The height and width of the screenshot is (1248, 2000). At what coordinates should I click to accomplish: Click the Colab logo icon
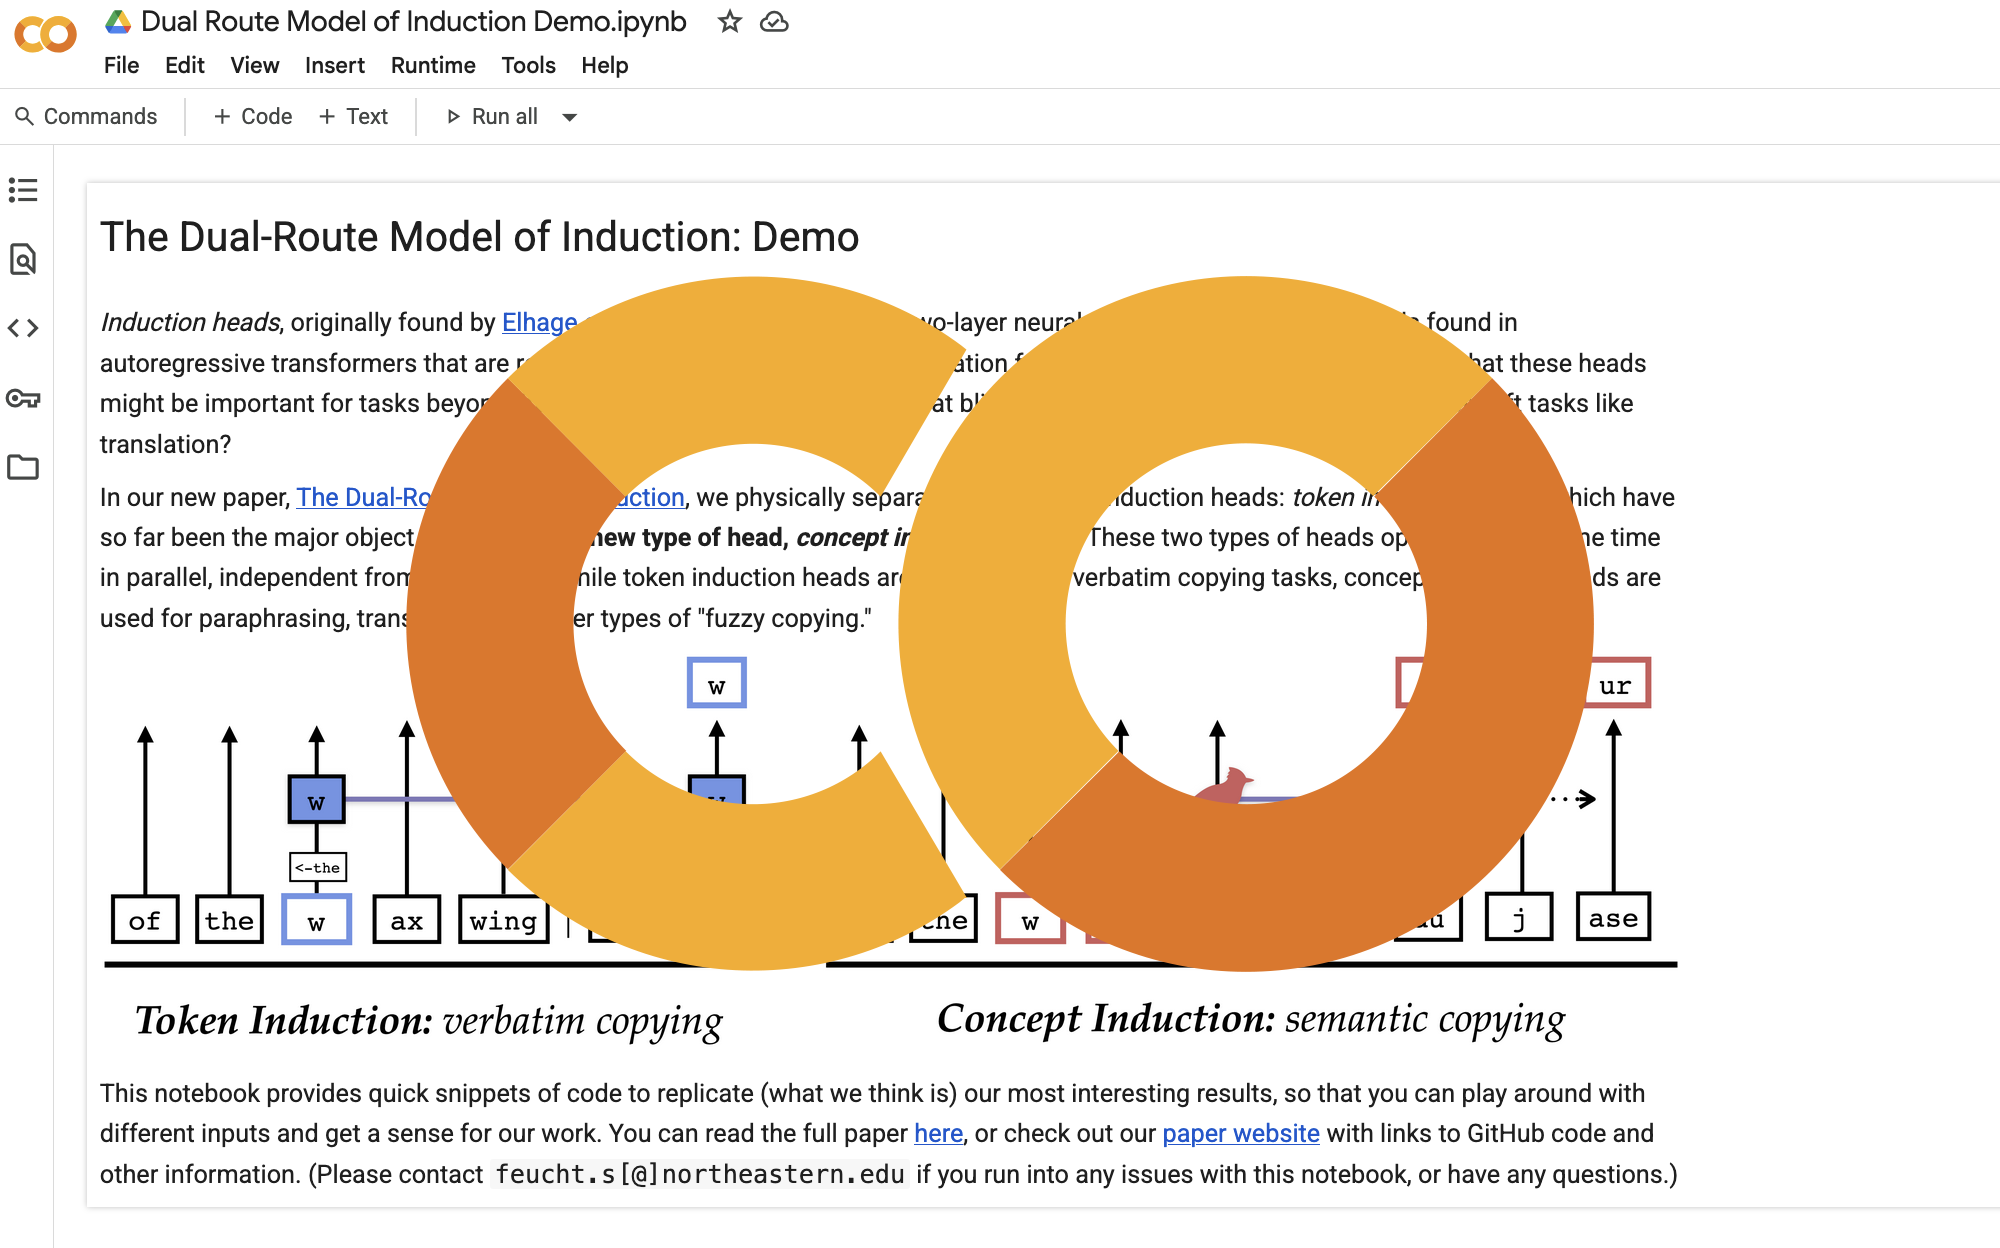[x=46, y=35]
